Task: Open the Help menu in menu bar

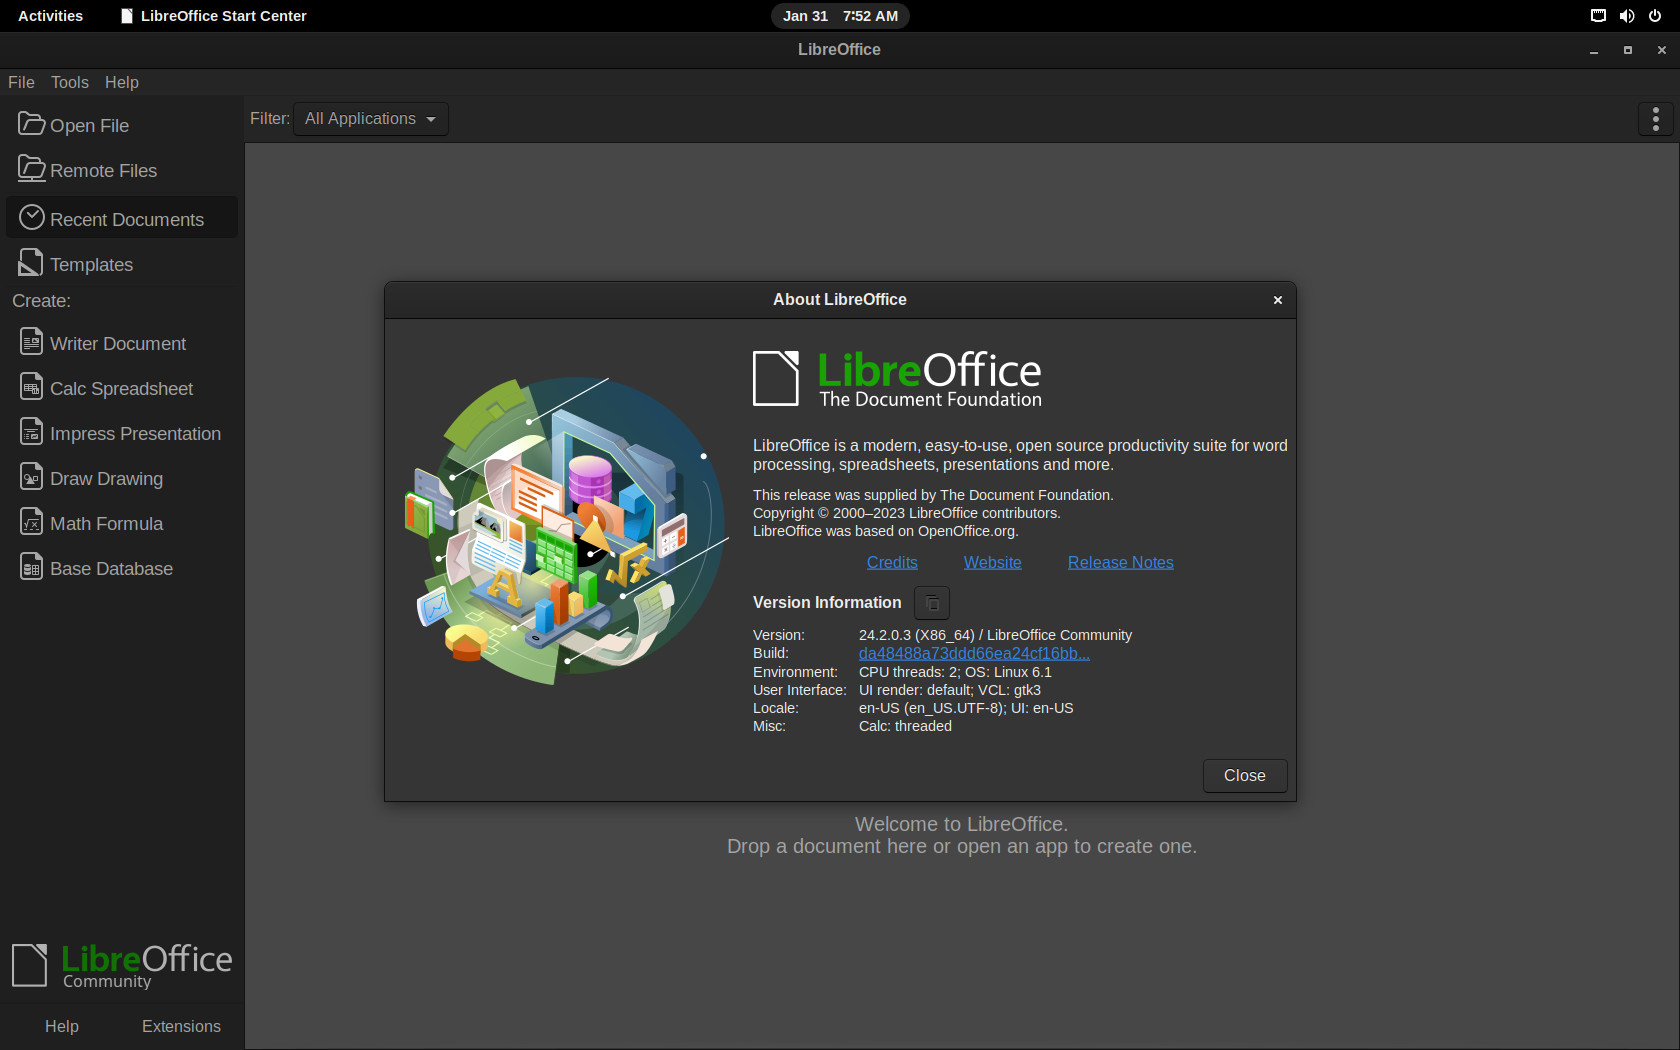Action: [x=122, y=82]
